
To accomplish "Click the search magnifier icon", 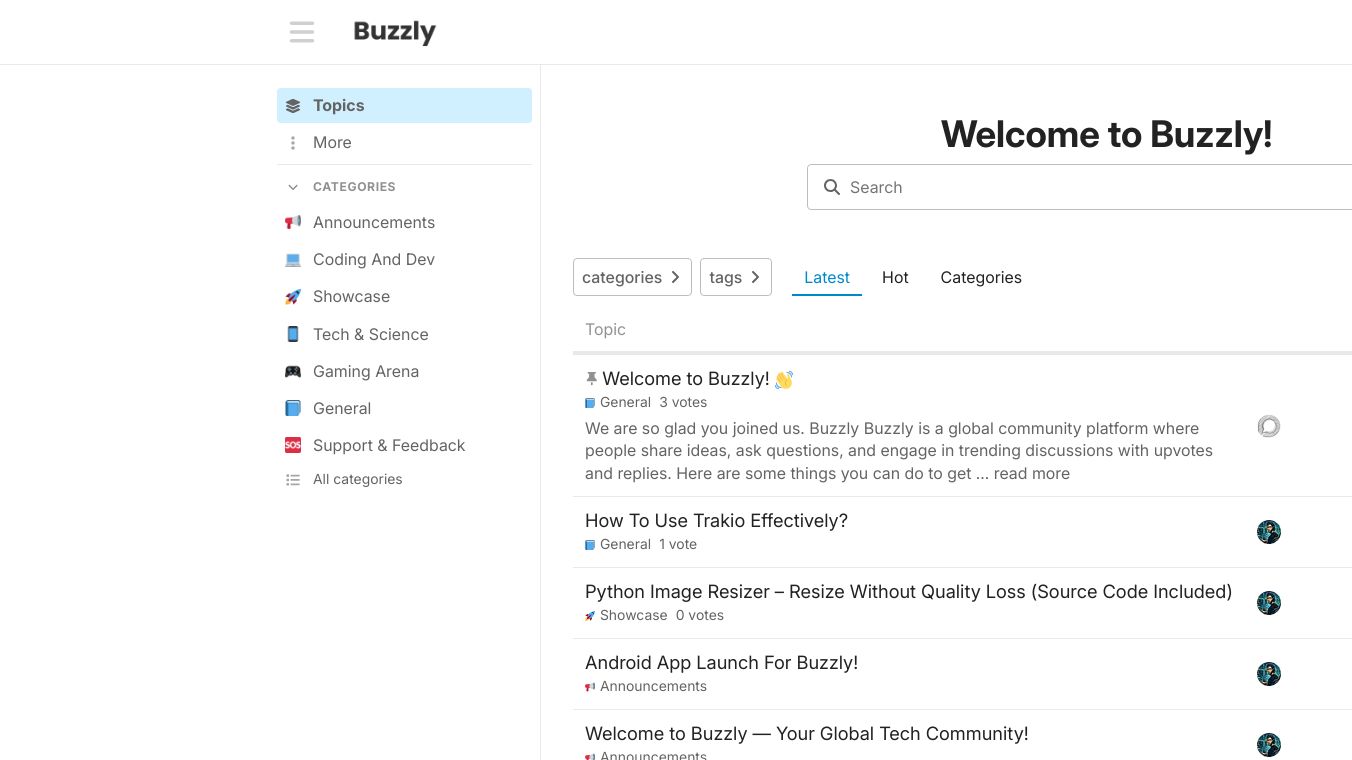I will coord(832,187).
